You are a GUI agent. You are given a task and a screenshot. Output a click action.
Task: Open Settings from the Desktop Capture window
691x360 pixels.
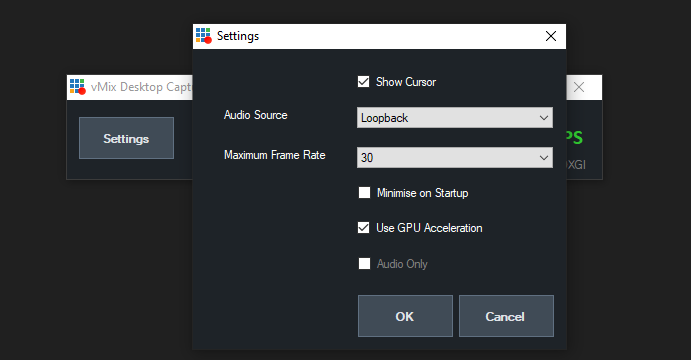(126, 138)
